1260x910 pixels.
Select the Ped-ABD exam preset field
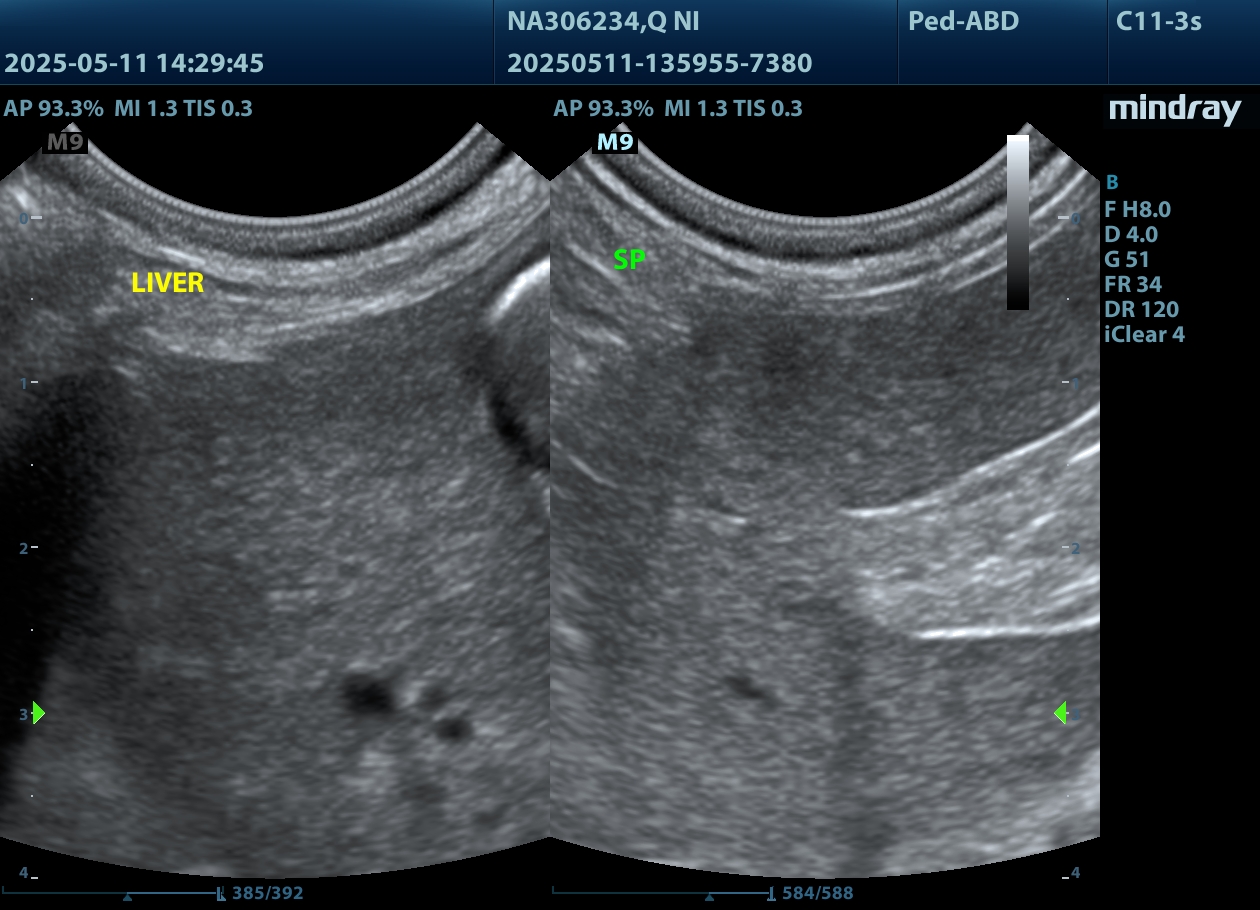pyautogui.click(x=963, y=21)
